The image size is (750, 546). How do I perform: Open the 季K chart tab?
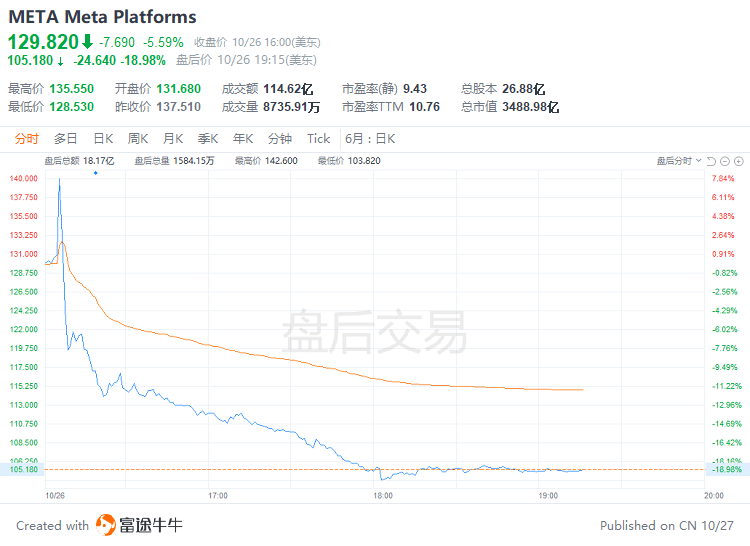(208, 139)
